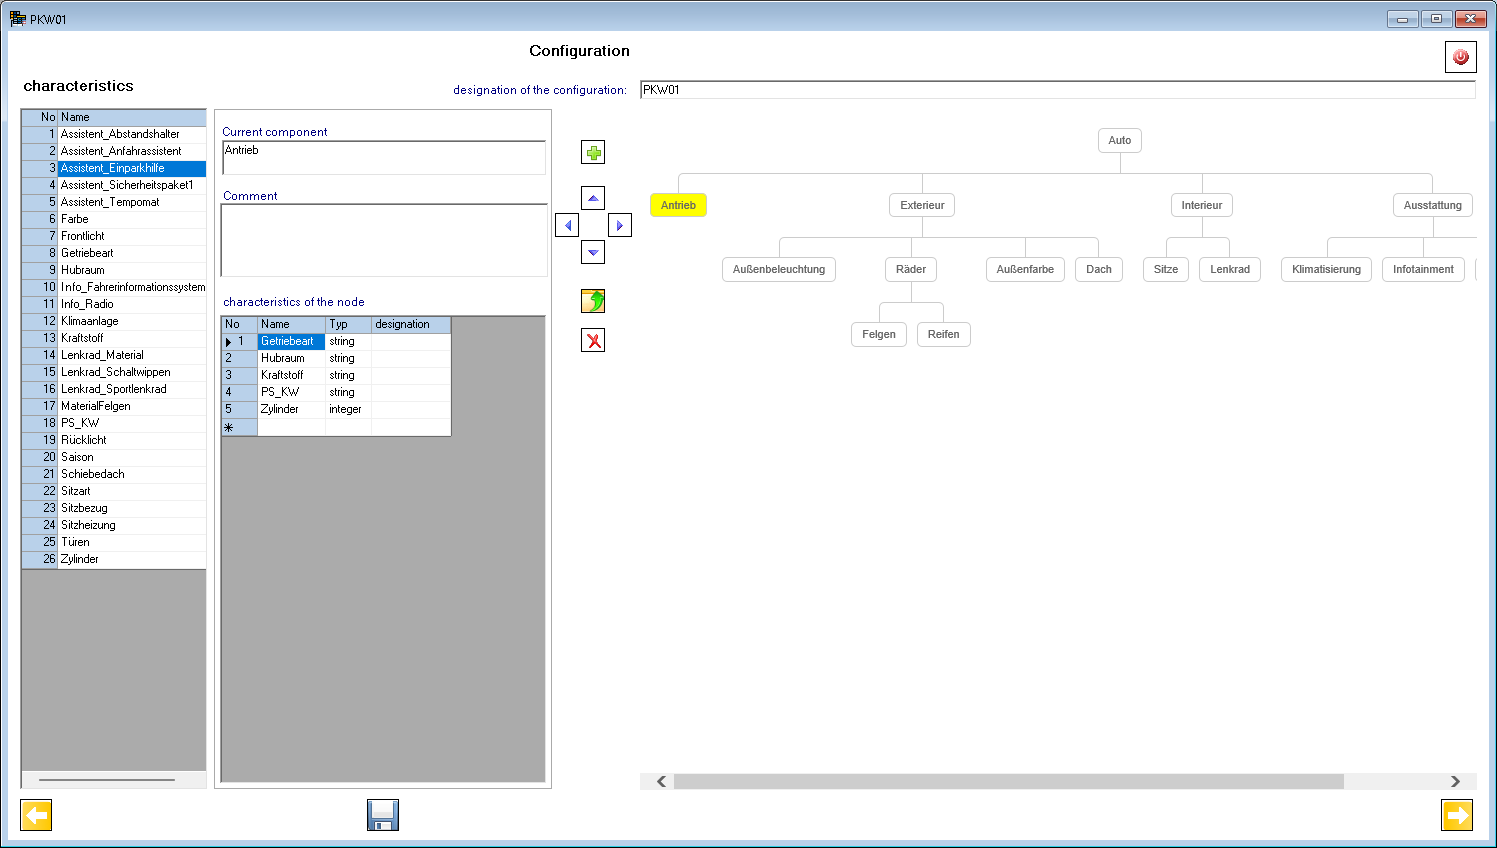
Task: Click the down arrow move node button
Action: pos(593,253)
